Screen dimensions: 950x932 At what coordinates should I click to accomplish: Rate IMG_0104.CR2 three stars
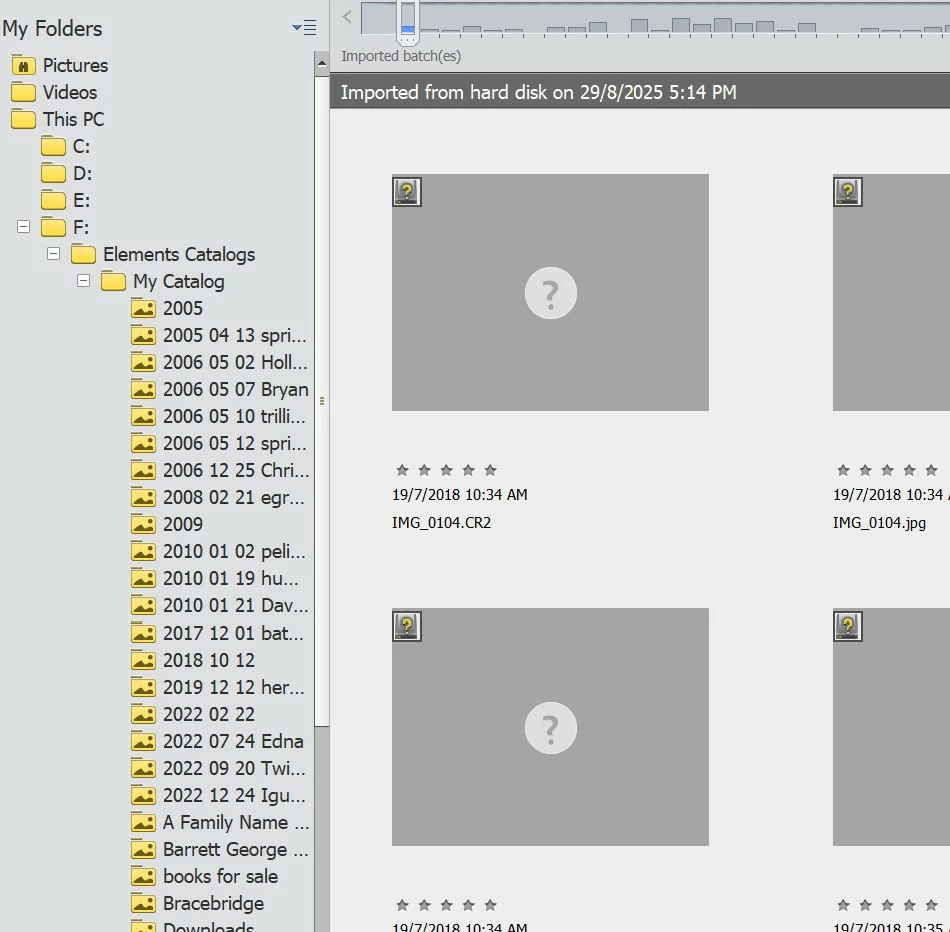click(447, 470)
